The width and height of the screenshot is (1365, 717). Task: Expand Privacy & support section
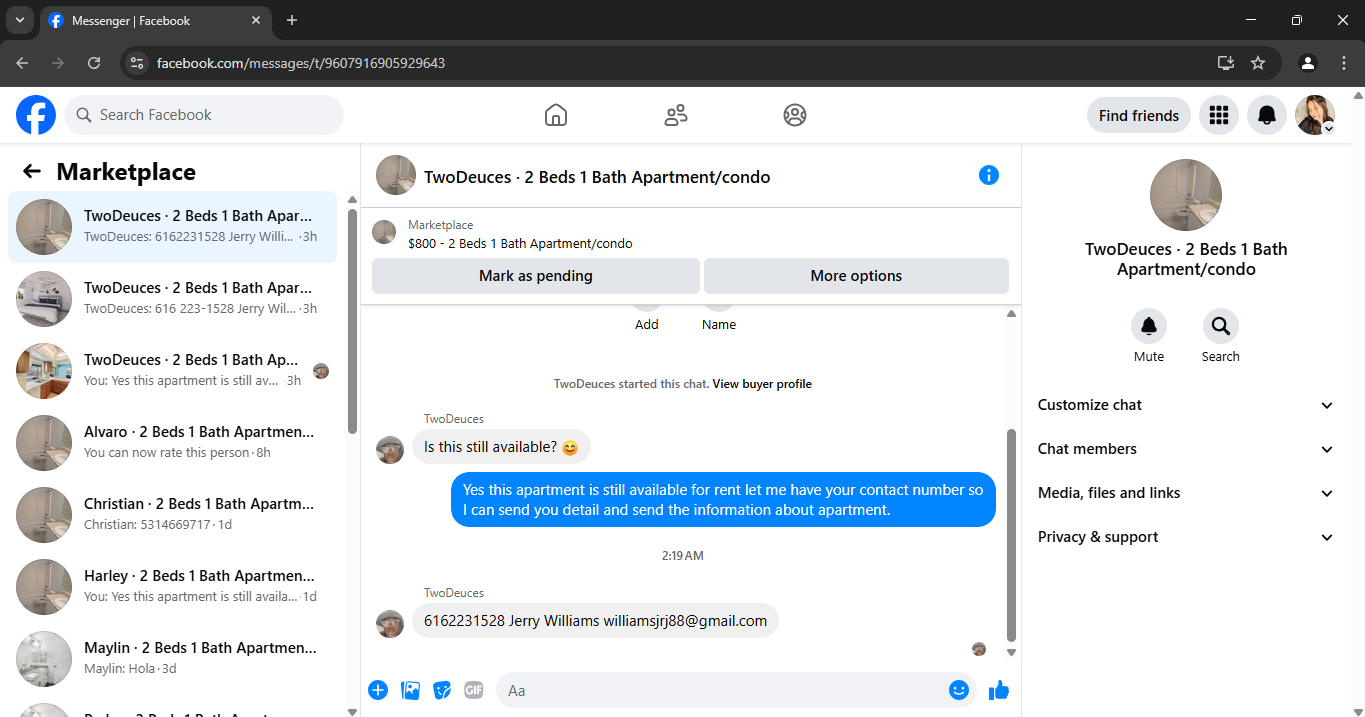click(1186, 537)
